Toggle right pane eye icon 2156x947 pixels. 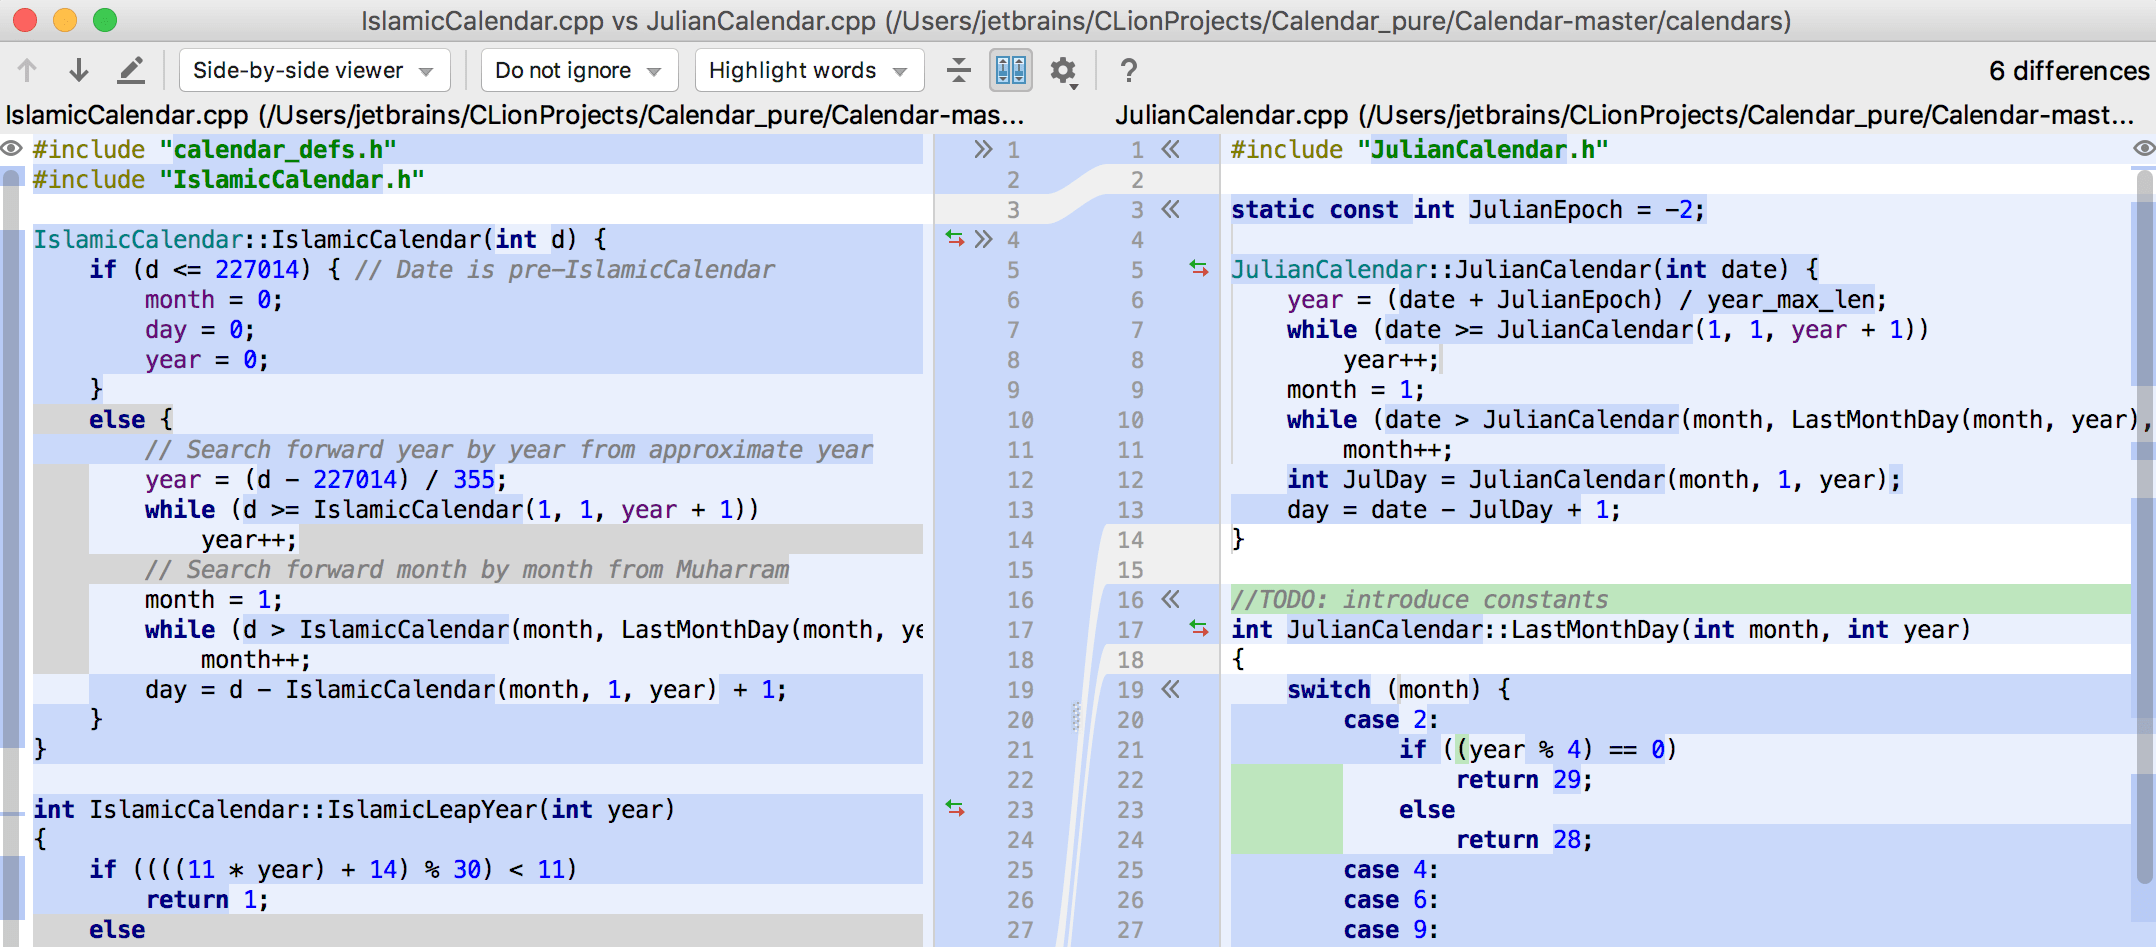click(x=2143, y=149)
